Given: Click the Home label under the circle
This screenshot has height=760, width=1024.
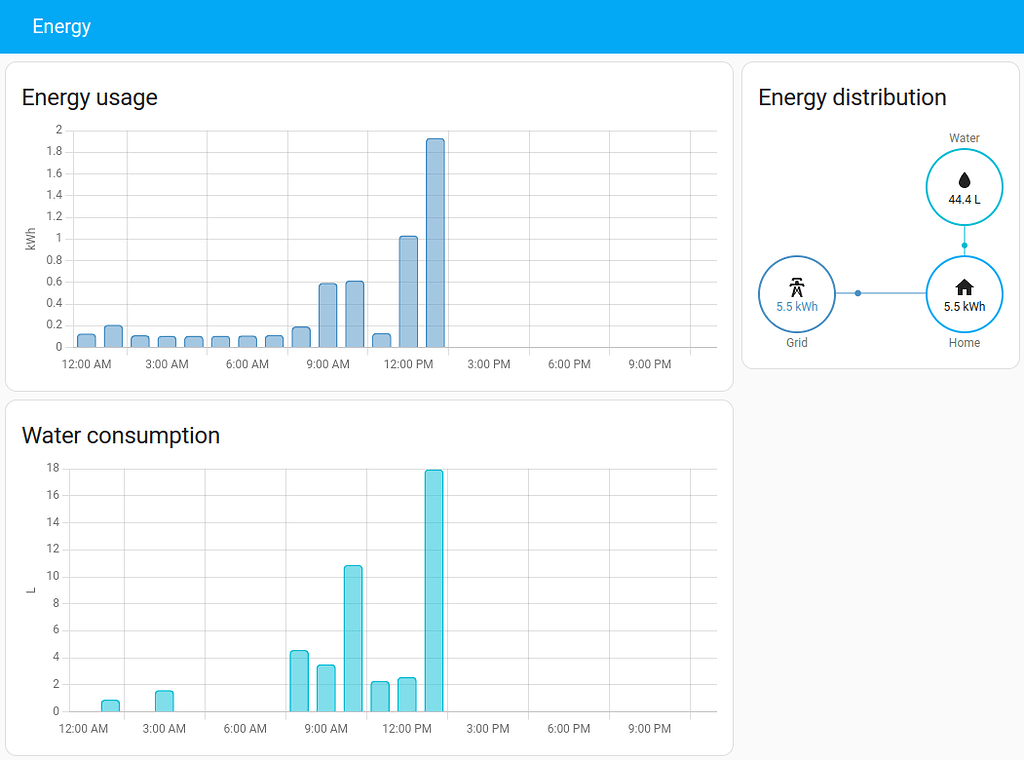Looking at the screenshot, I should tap(964, 343).
